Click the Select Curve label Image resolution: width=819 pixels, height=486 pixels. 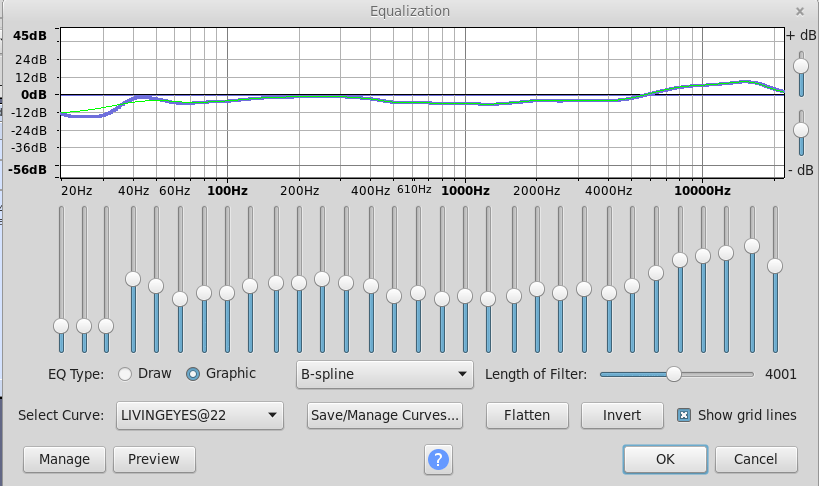coord(61,415)
